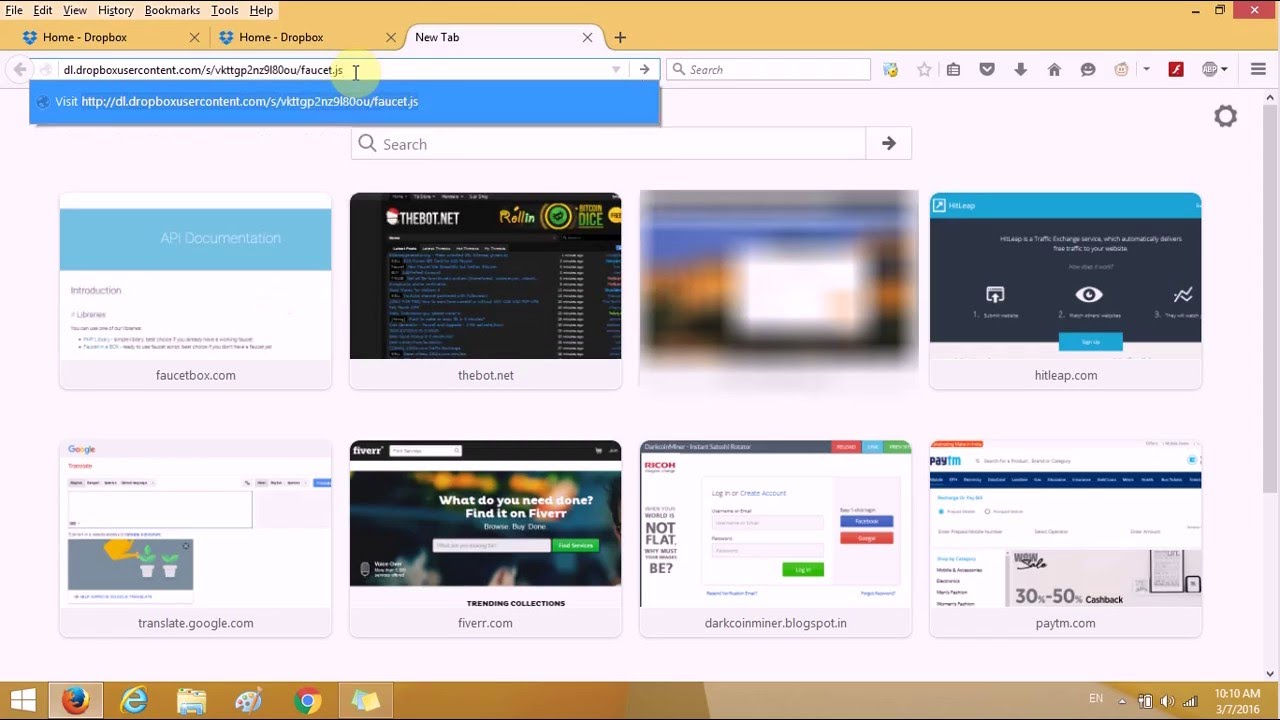1280x720 pixels.
Task: Click Firefox icon in taskbar
Action: pos(76,701)
